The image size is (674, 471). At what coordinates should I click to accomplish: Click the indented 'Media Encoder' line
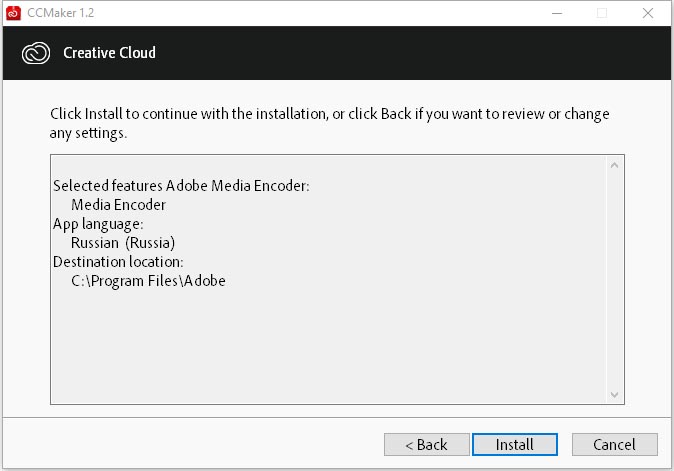click(x=118, y=205)
